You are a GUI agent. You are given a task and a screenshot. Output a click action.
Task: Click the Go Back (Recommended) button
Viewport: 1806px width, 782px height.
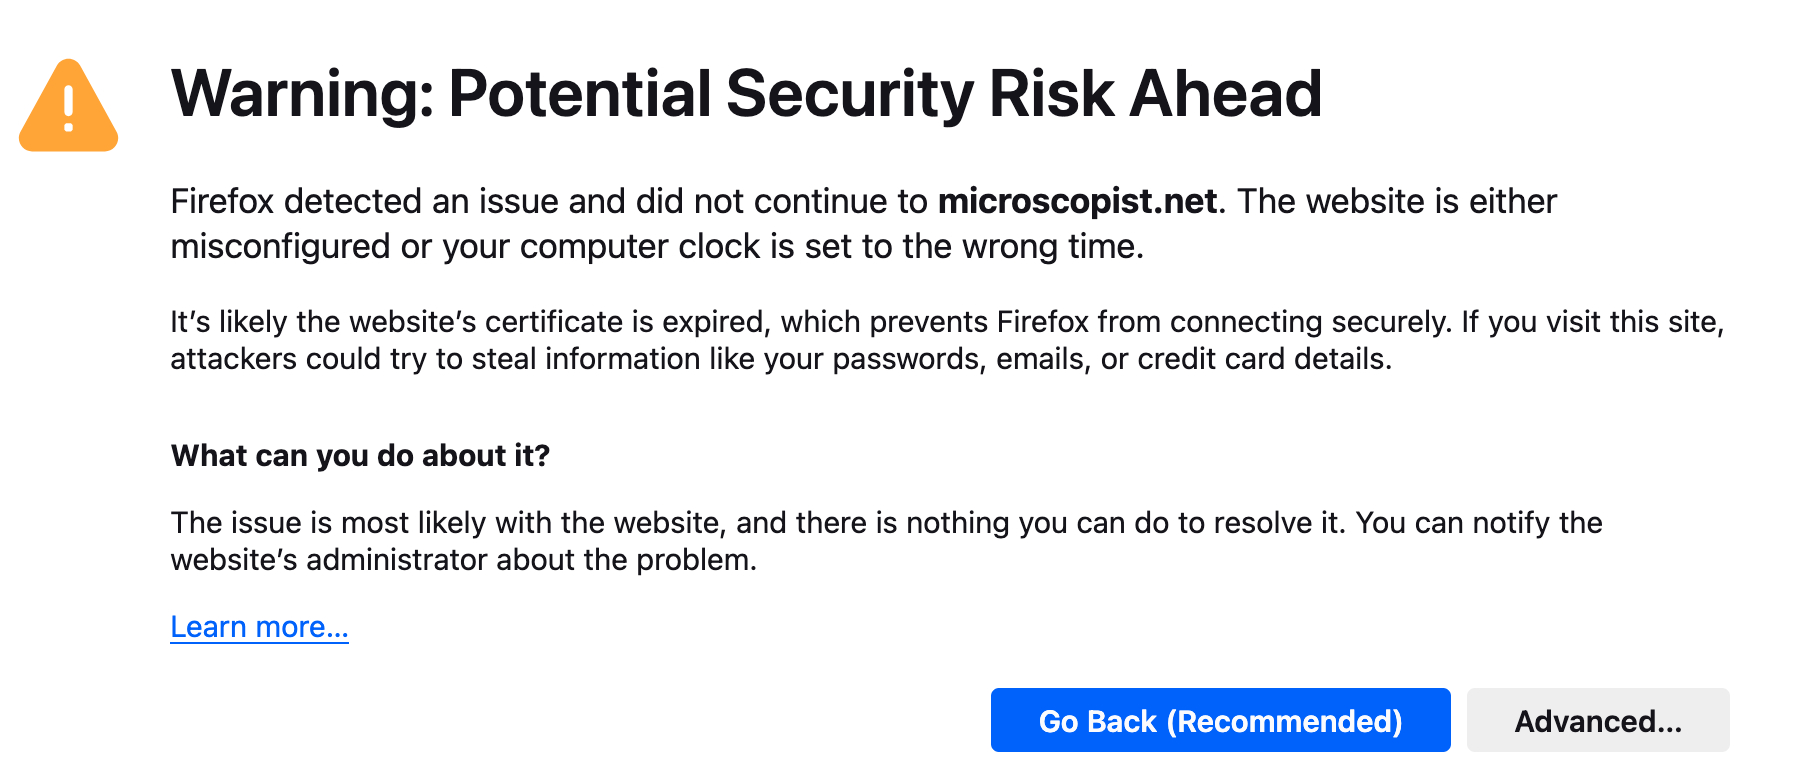coord(1220,721)
